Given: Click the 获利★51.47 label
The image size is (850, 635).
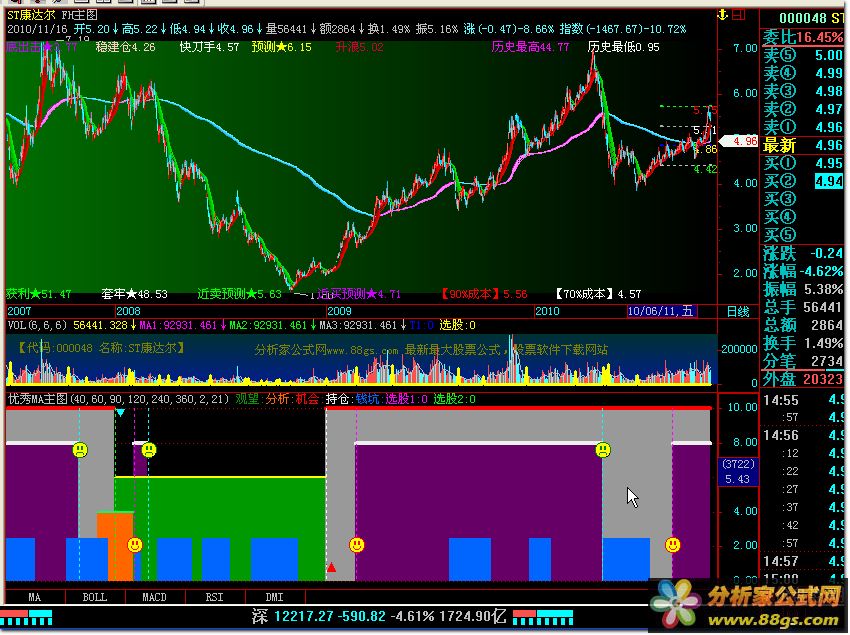Looking at the screenshot, I should (39, 294).
